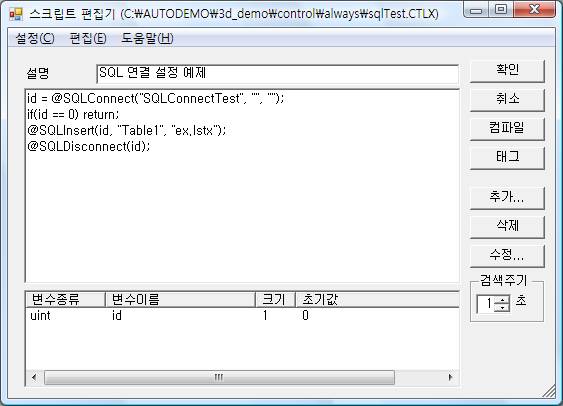The height and width of the screenshot is (406, 563).
Task: Decrease the 검색주기 value with down arrow
Action: click(x=502, y=308)
